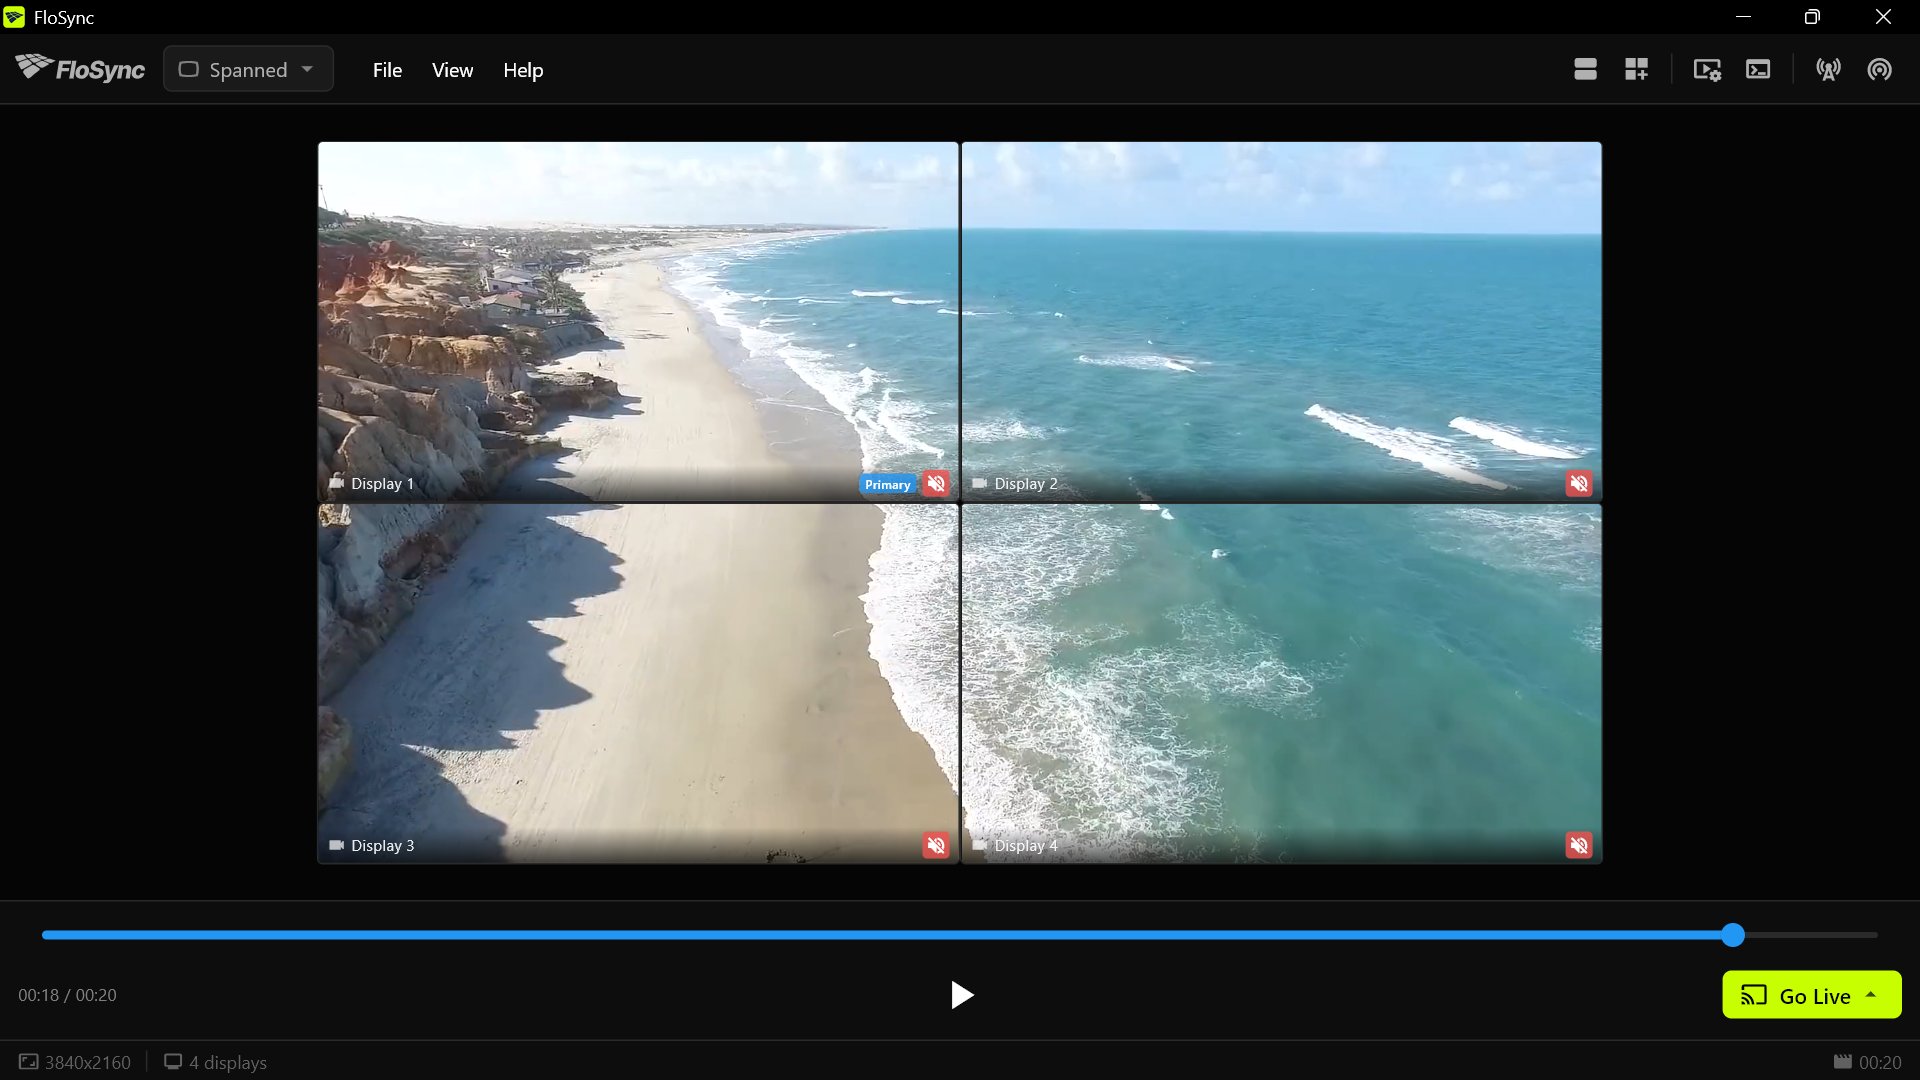Toggle mute on Display 1

(936, 484)
